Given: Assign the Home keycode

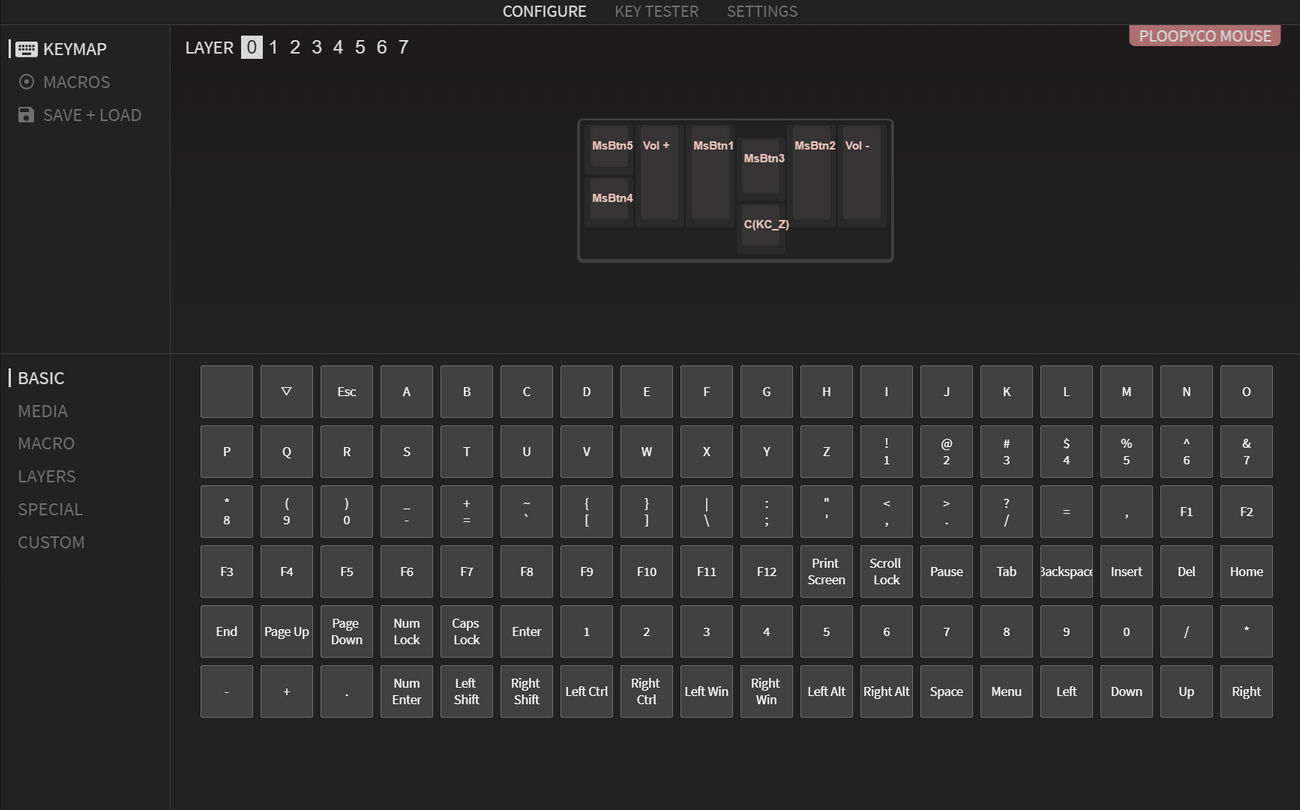Looking at the screenshot, I should tap(1246, 571).
